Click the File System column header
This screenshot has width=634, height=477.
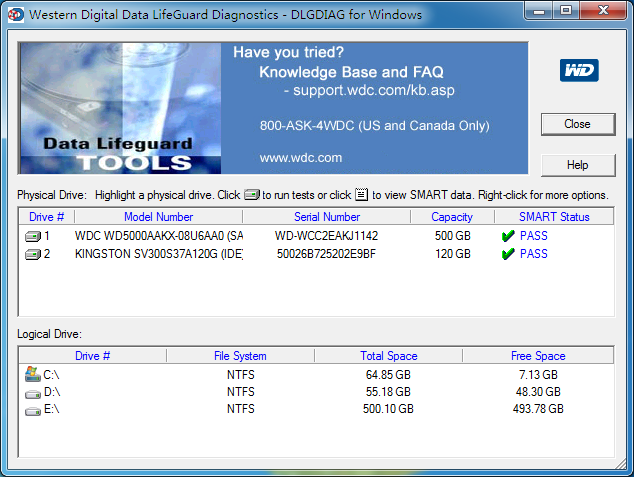coord(240,356)
